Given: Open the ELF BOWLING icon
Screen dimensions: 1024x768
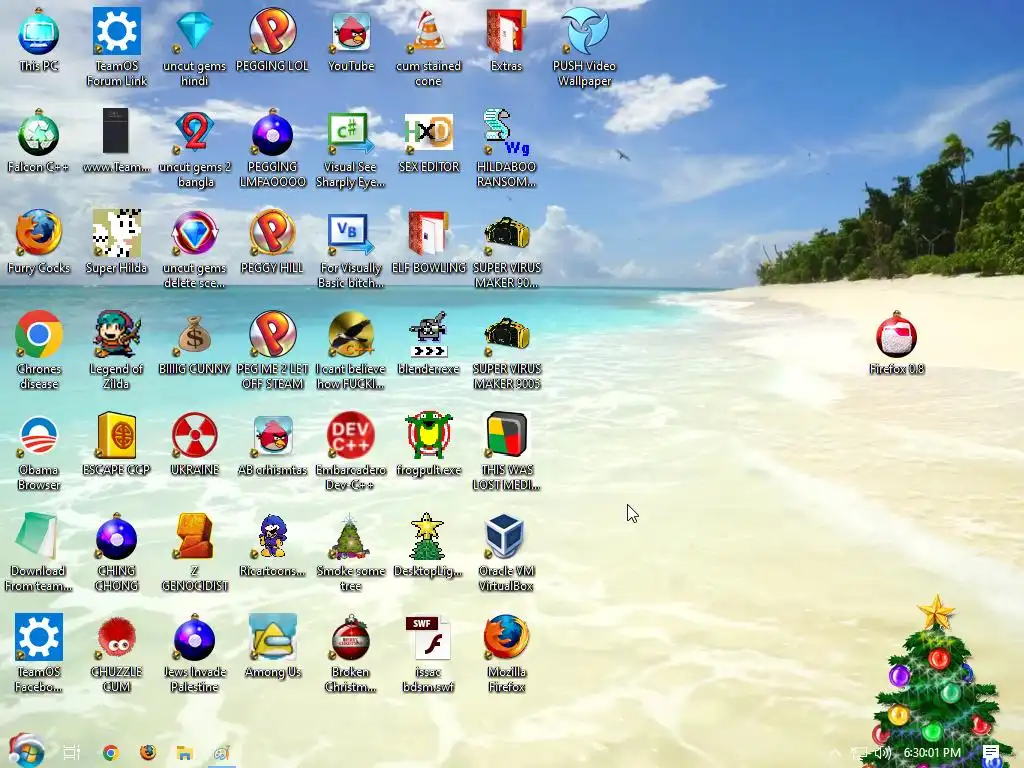Looking at the screenshot, I should 428,242.
